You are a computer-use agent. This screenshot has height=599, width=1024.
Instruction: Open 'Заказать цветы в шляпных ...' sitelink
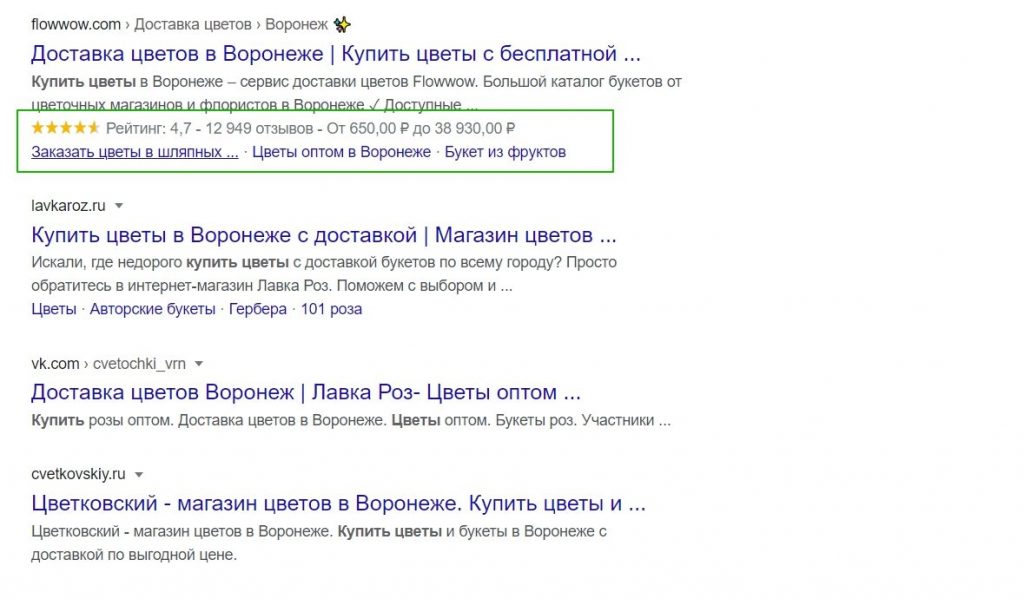(x=135, y=152)
